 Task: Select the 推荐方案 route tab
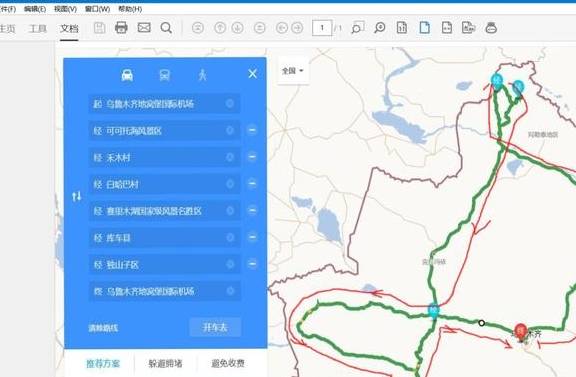[103, 363]
